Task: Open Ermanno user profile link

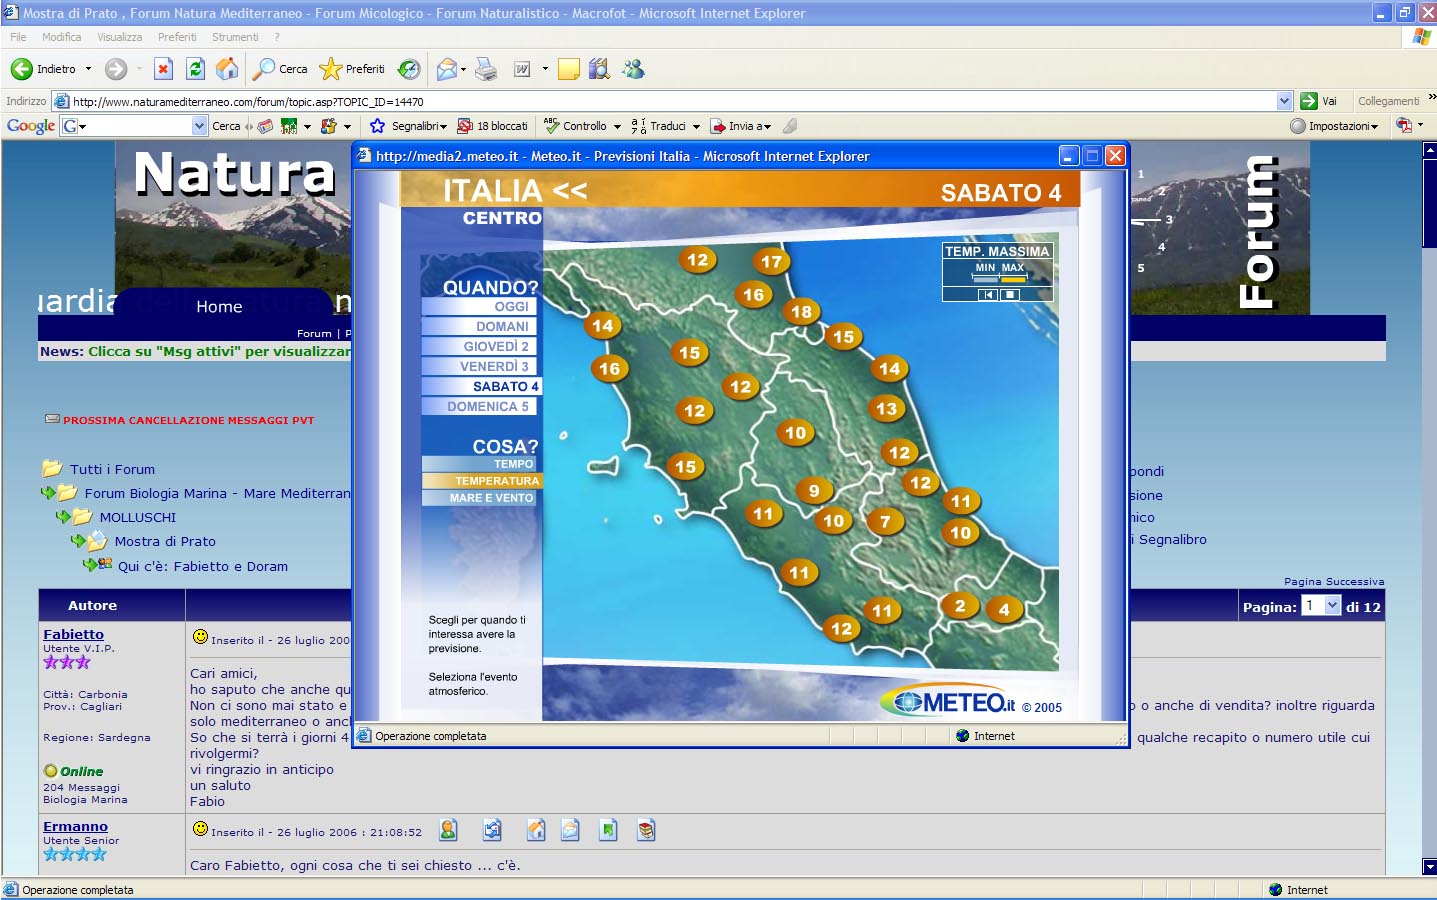Action: point(75,827)
